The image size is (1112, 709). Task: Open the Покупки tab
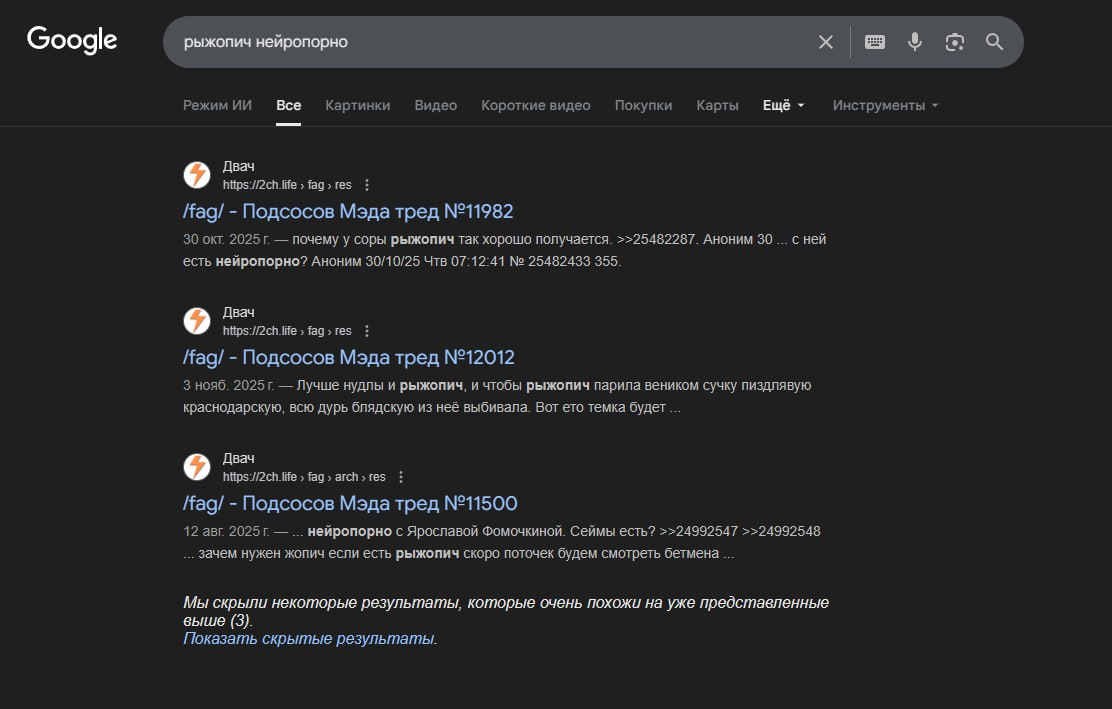[643, 105]
